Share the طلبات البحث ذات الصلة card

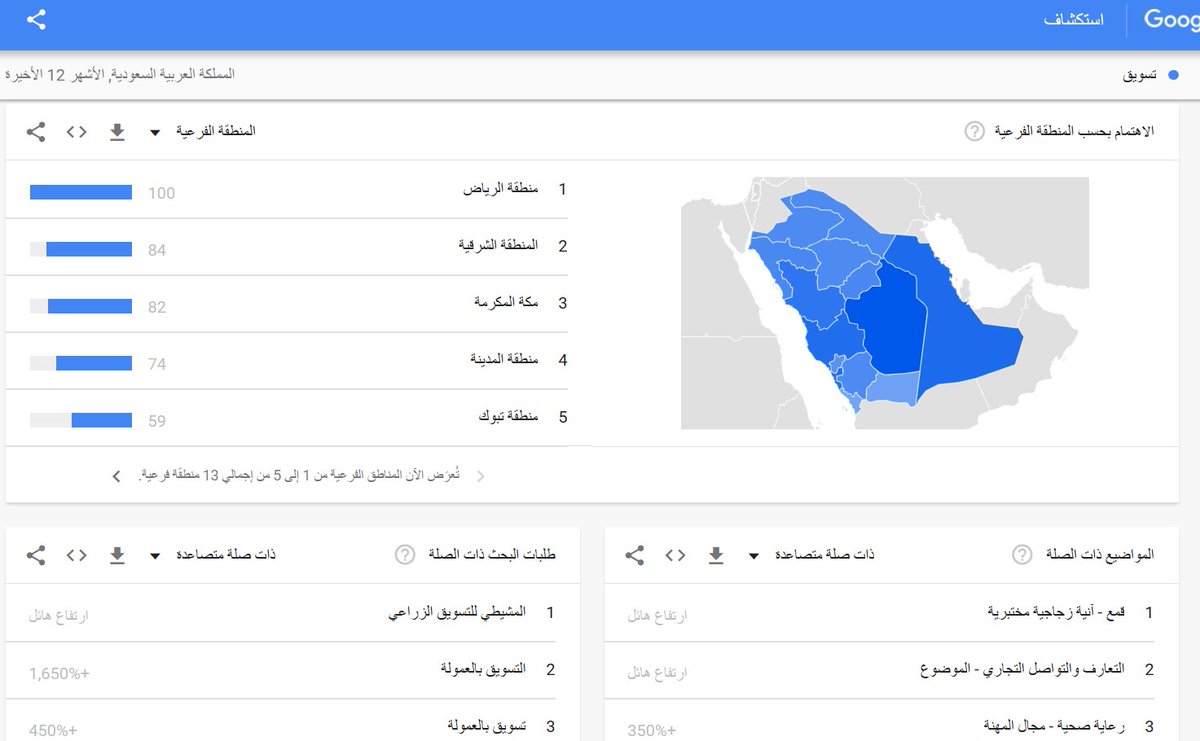36,555
